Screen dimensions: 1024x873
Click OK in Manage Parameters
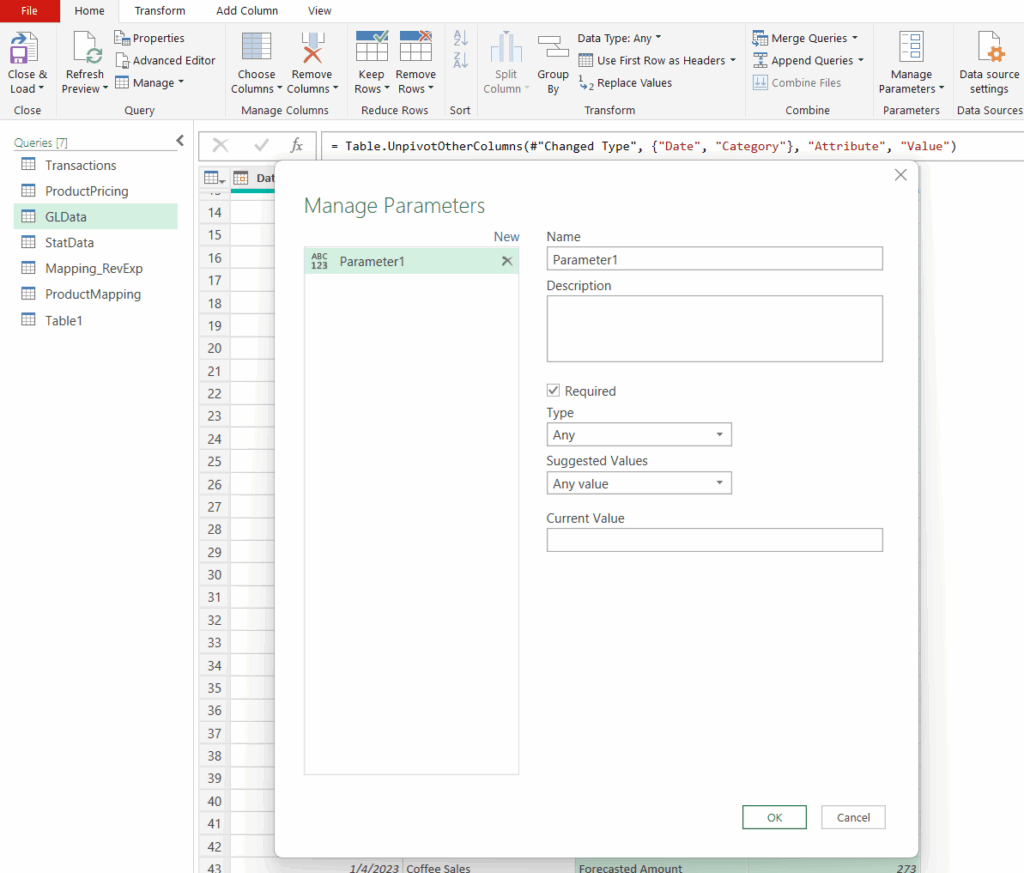tap(775, 817)
